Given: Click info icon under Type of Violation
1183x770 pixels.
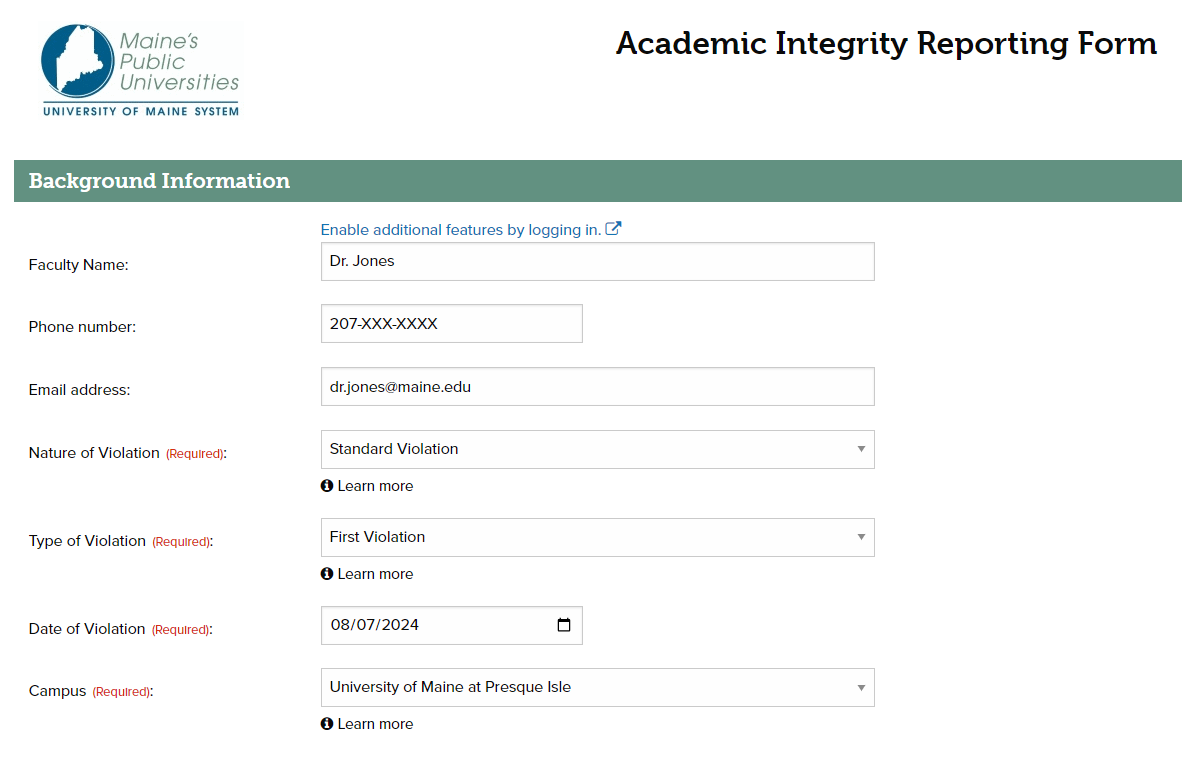Looking at the screenshot, I should coord(327,574).
